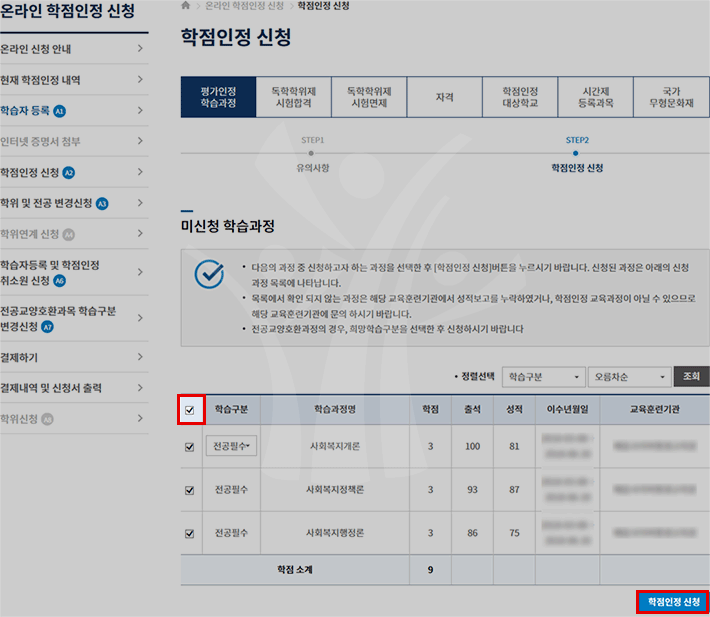The image size is (710, 617).
Task: Click the A7 badge under 전공교양호환과목 변경신청
Action: coord(48,327)
